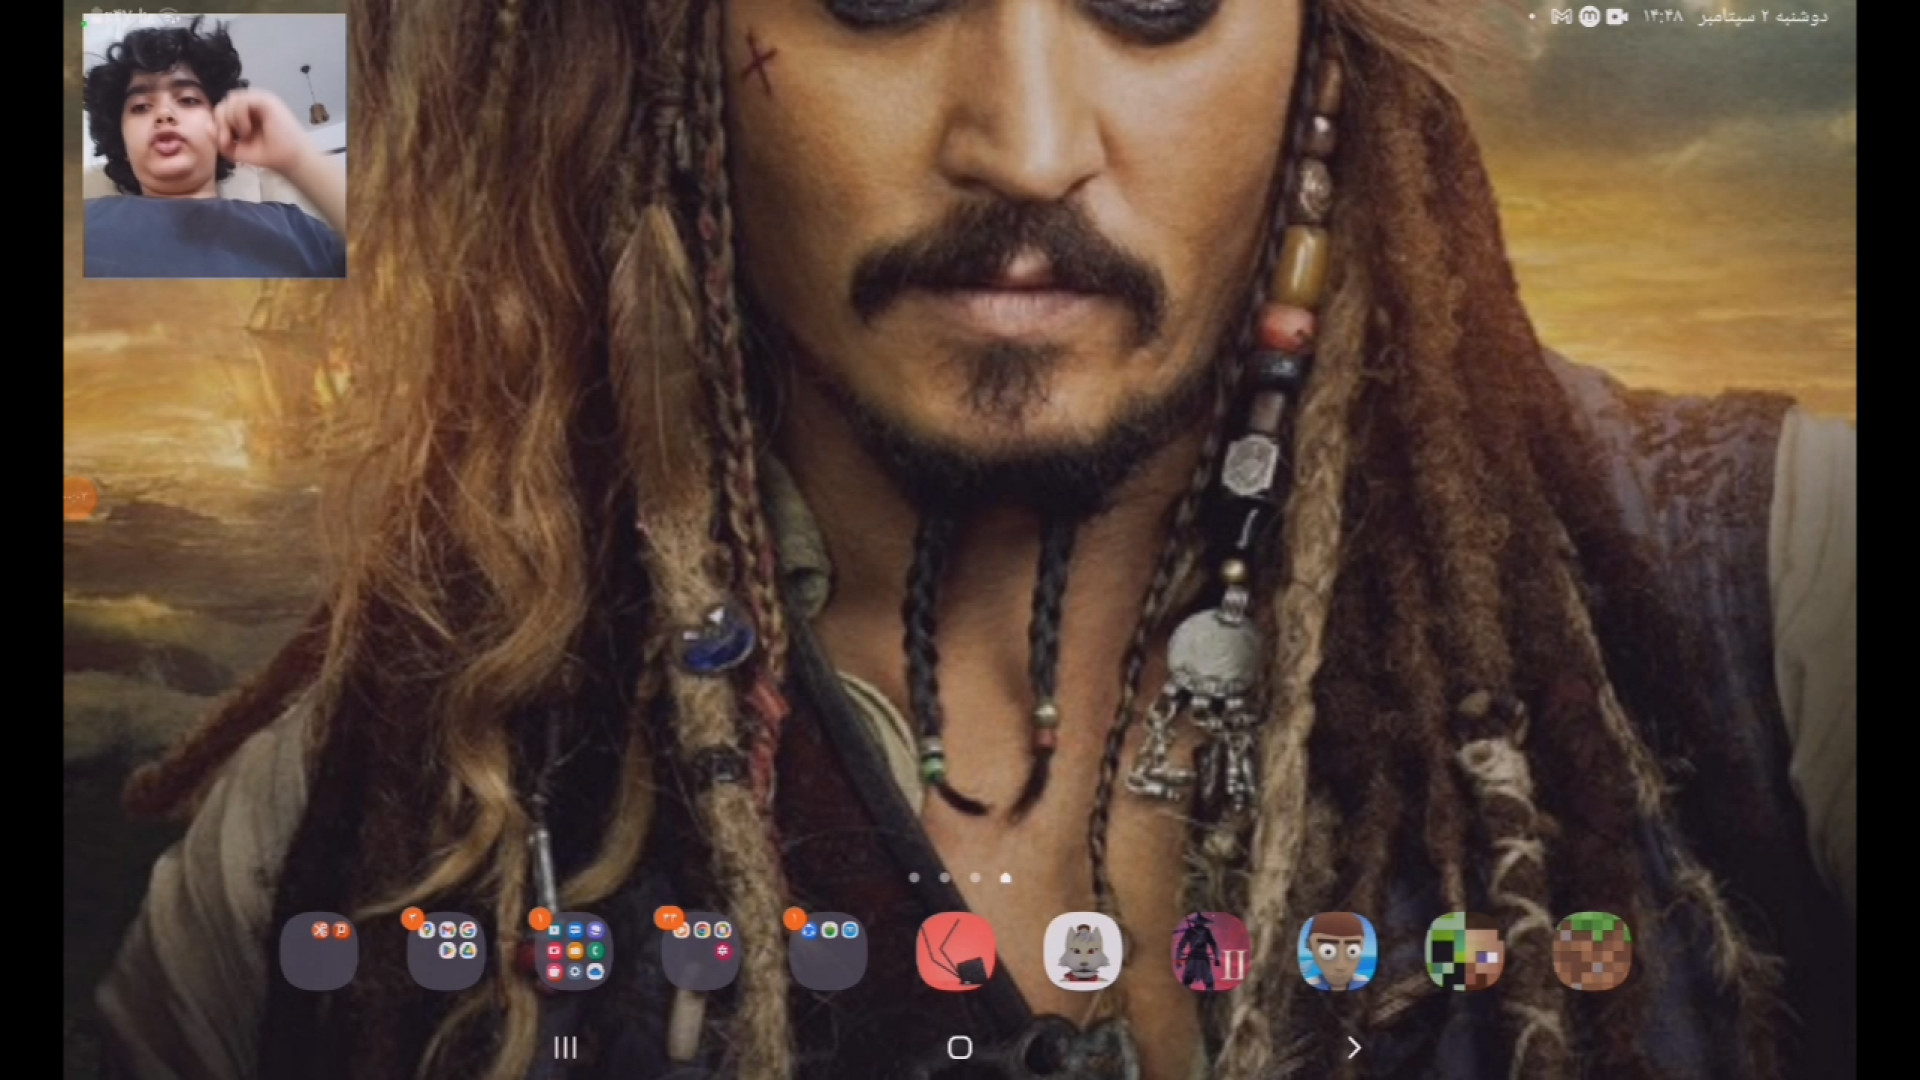
Task: Launch the cartoon man face game
Action: [x=1337, y=951]
